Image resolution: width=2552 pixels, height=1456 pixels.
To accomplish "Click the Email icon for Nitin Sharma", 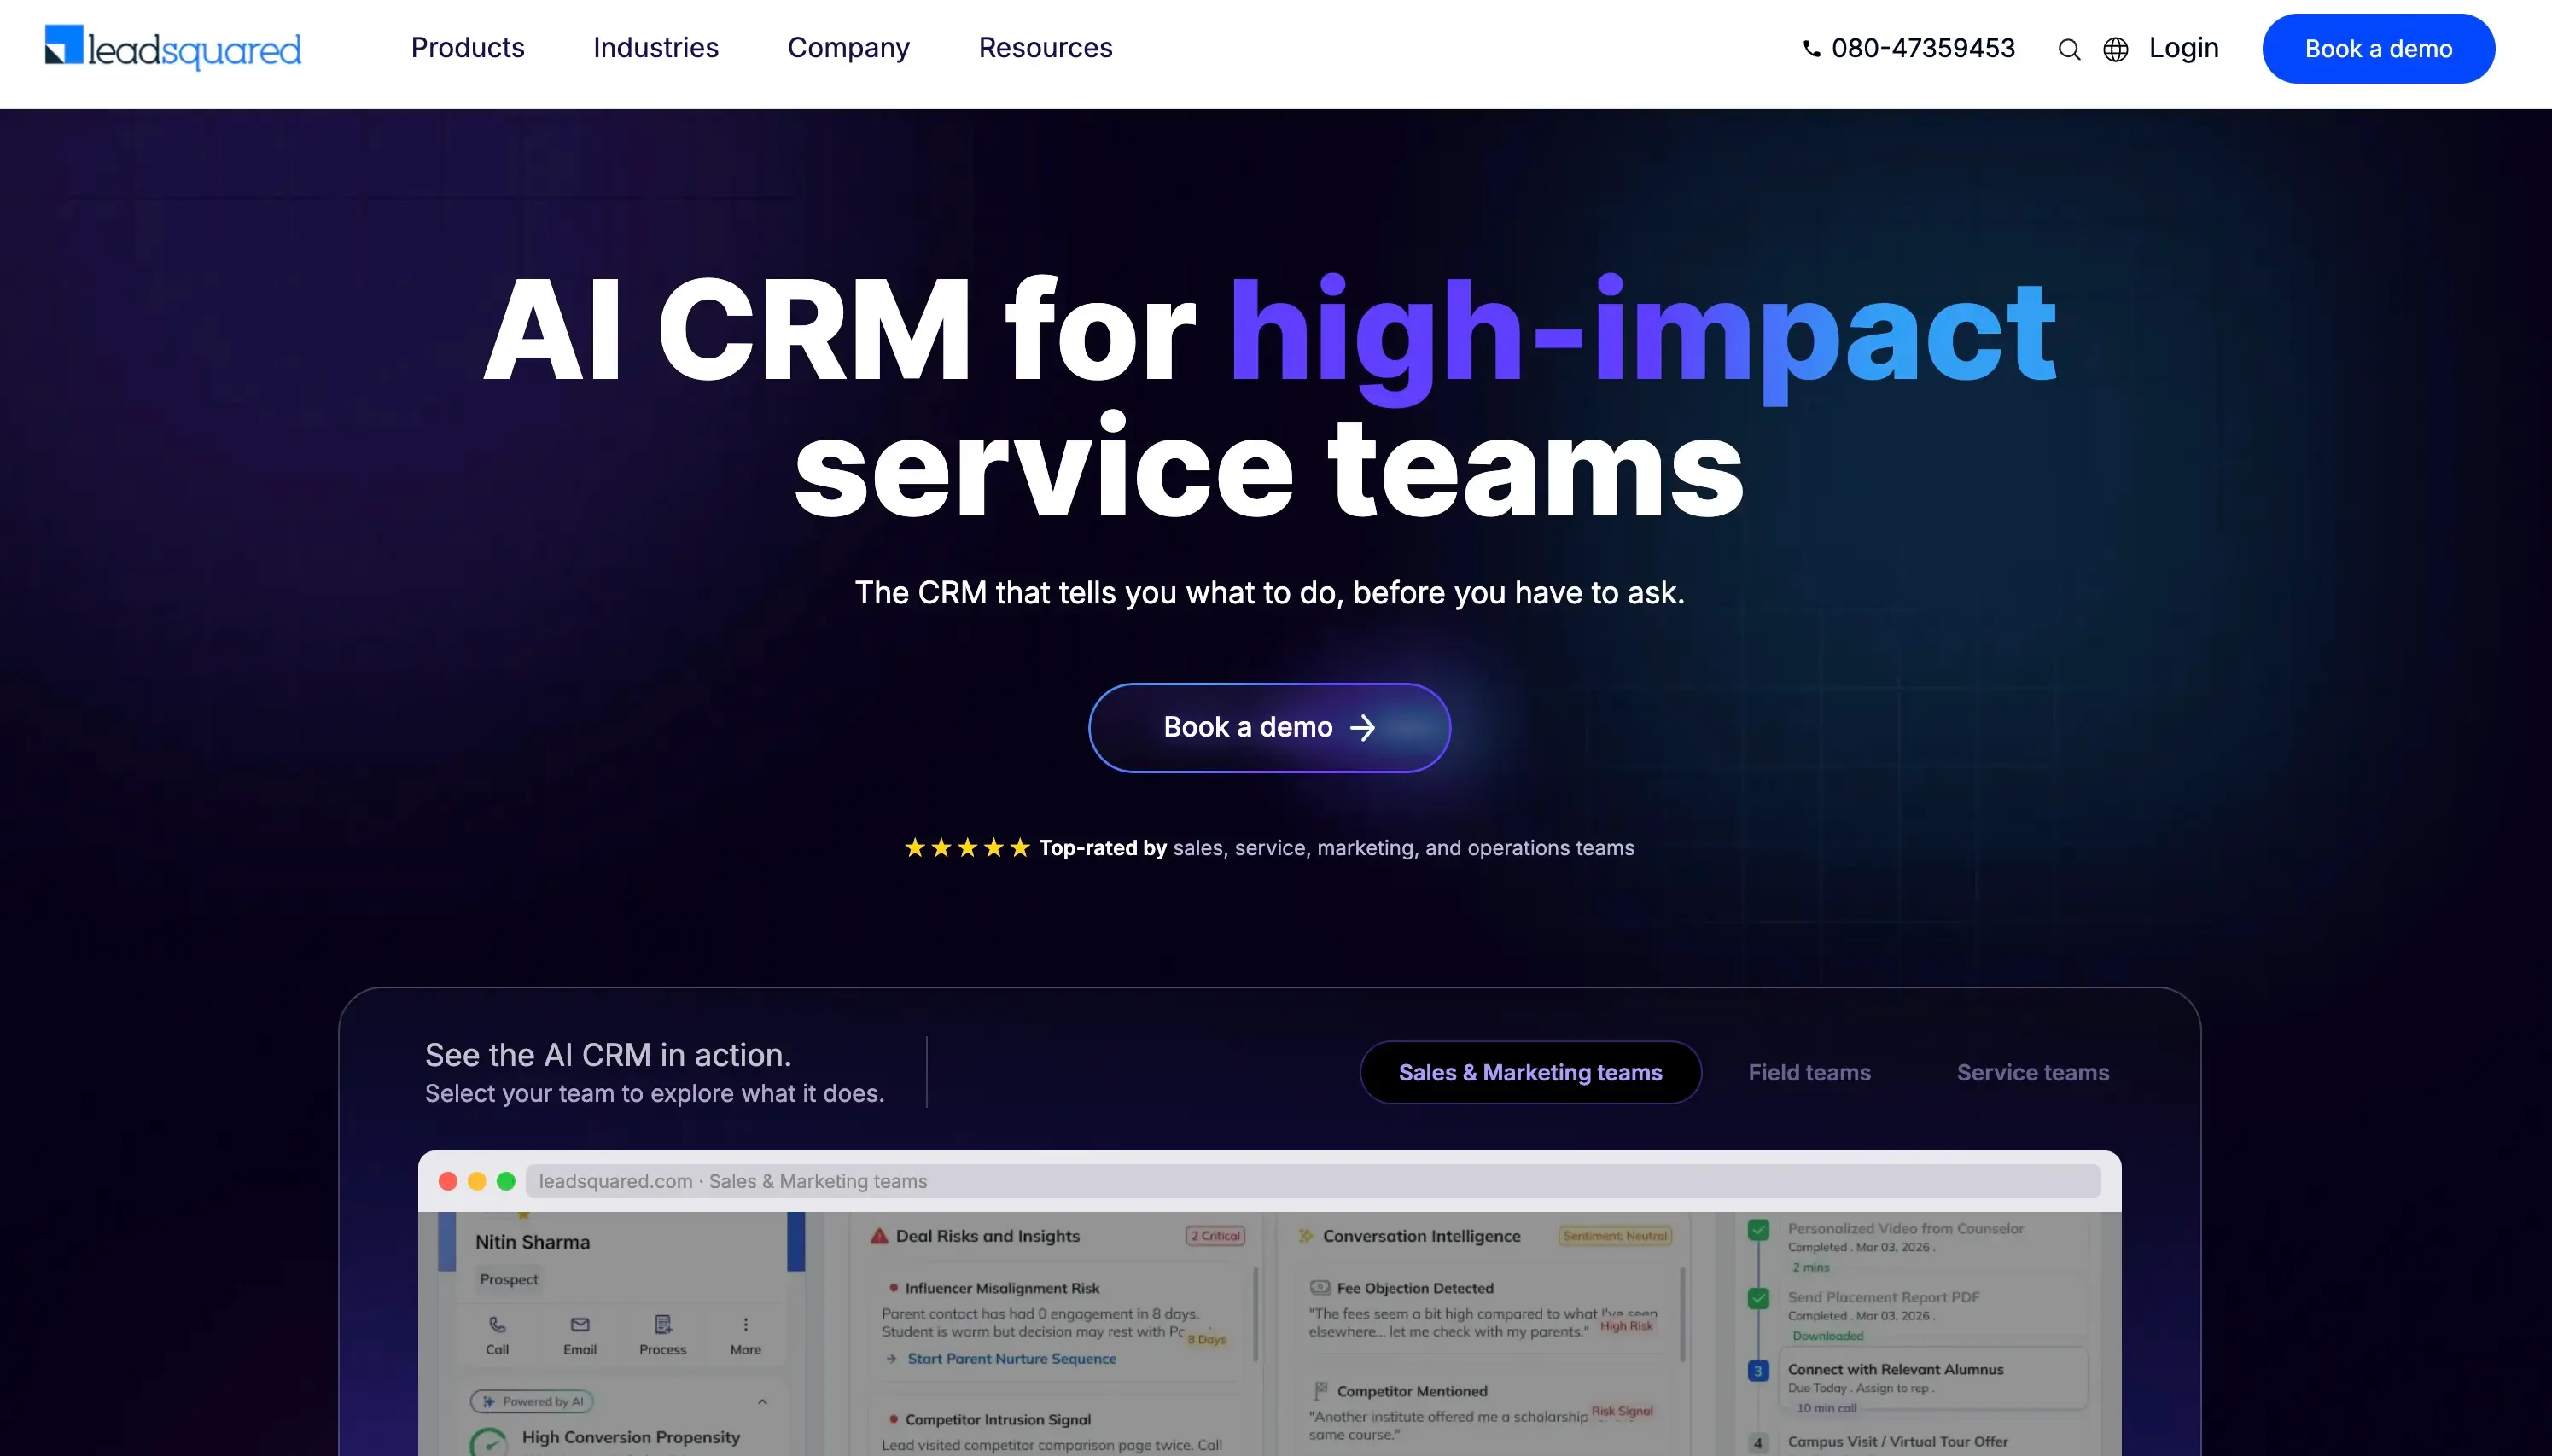I will coord(580,1325).
